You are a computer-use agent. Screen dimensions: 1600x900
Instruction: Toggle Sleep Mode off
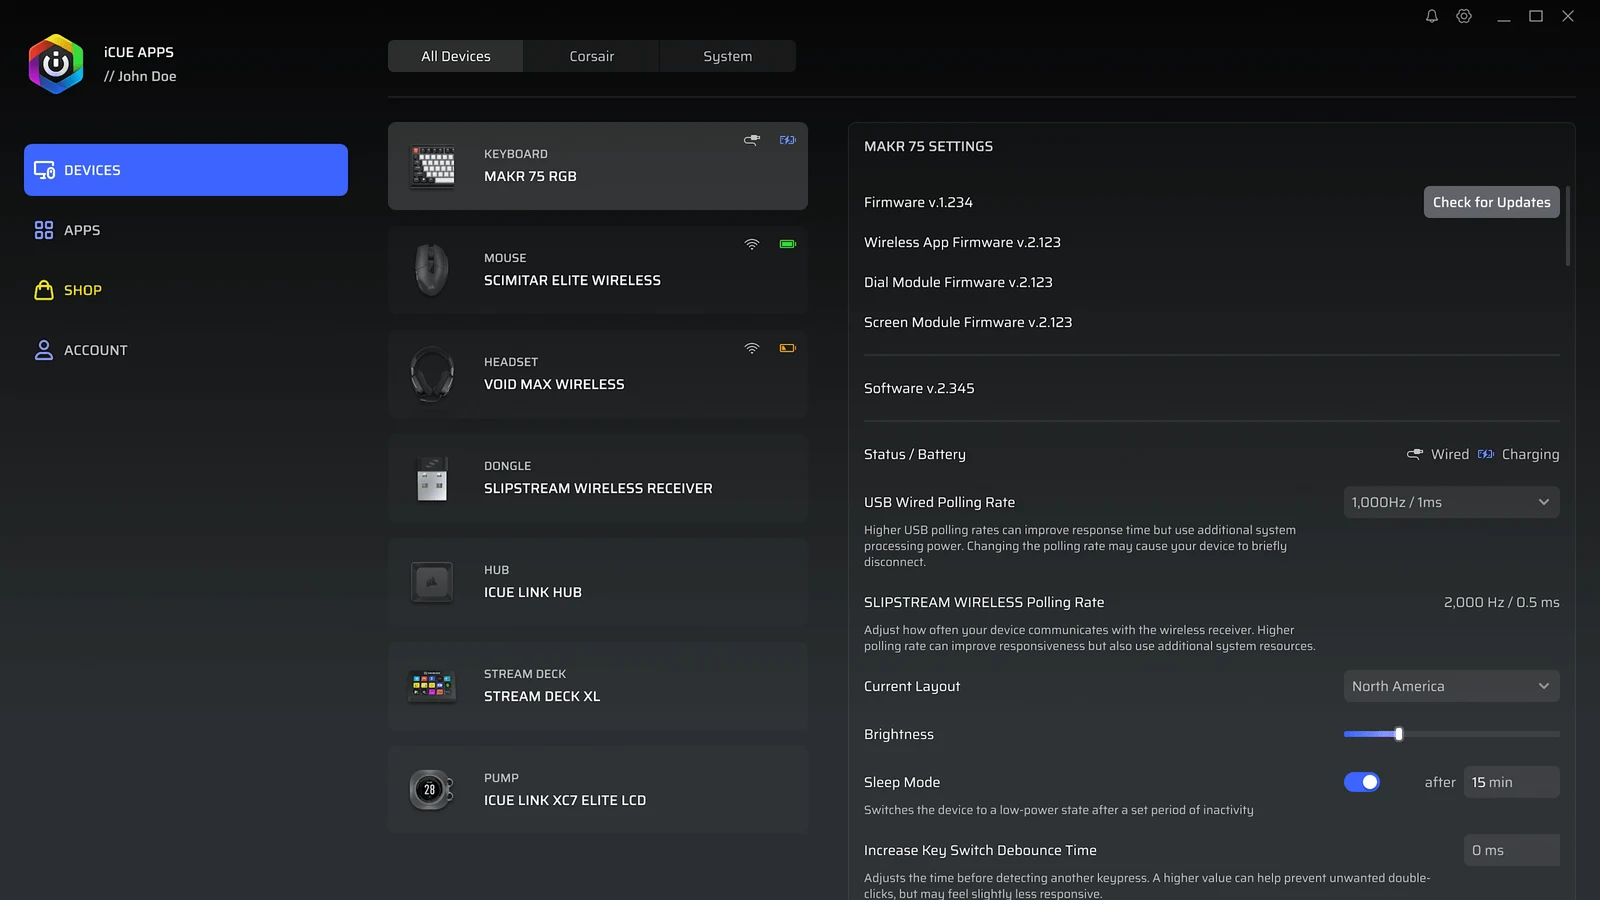[x=1362, y=782]
